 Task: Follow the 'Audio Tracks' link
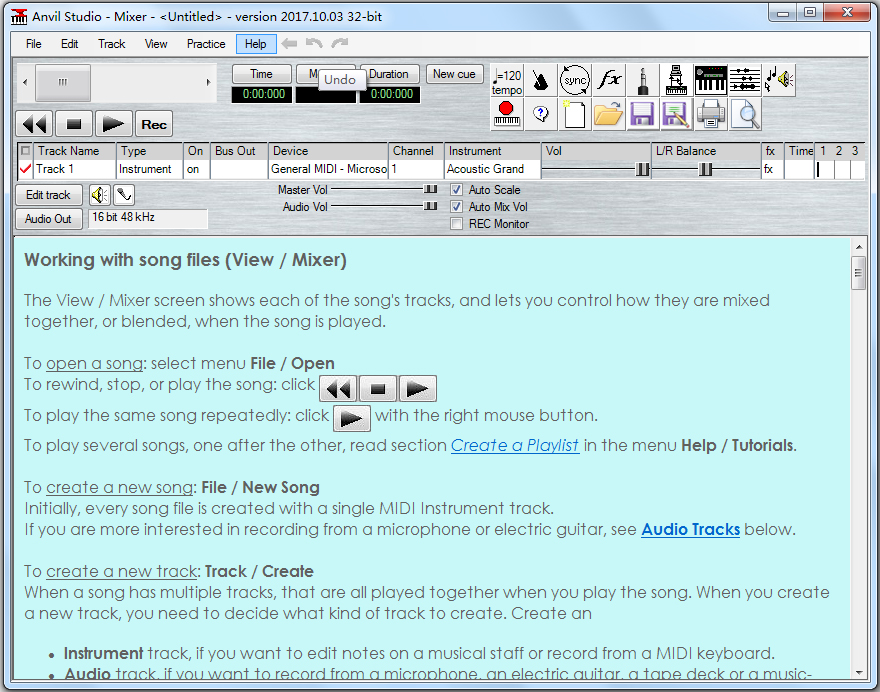coord(690,529)
